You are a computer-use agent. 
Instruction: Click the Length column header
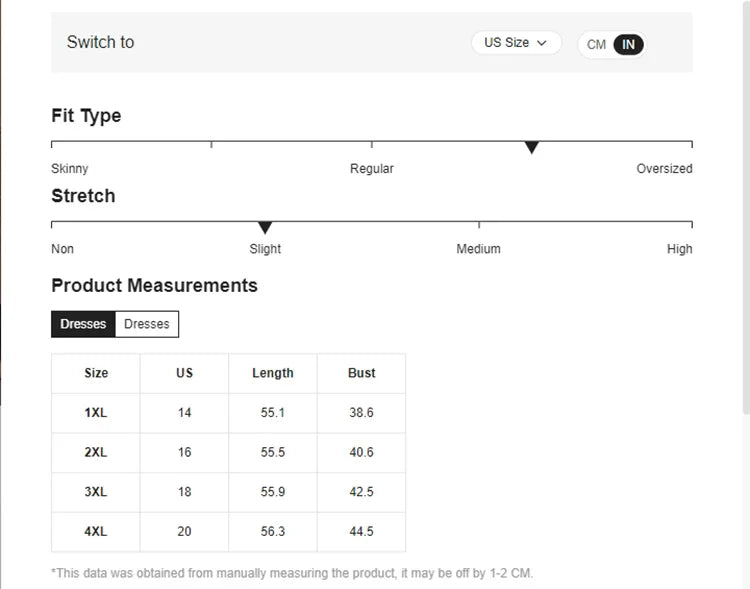coord(272,373)
